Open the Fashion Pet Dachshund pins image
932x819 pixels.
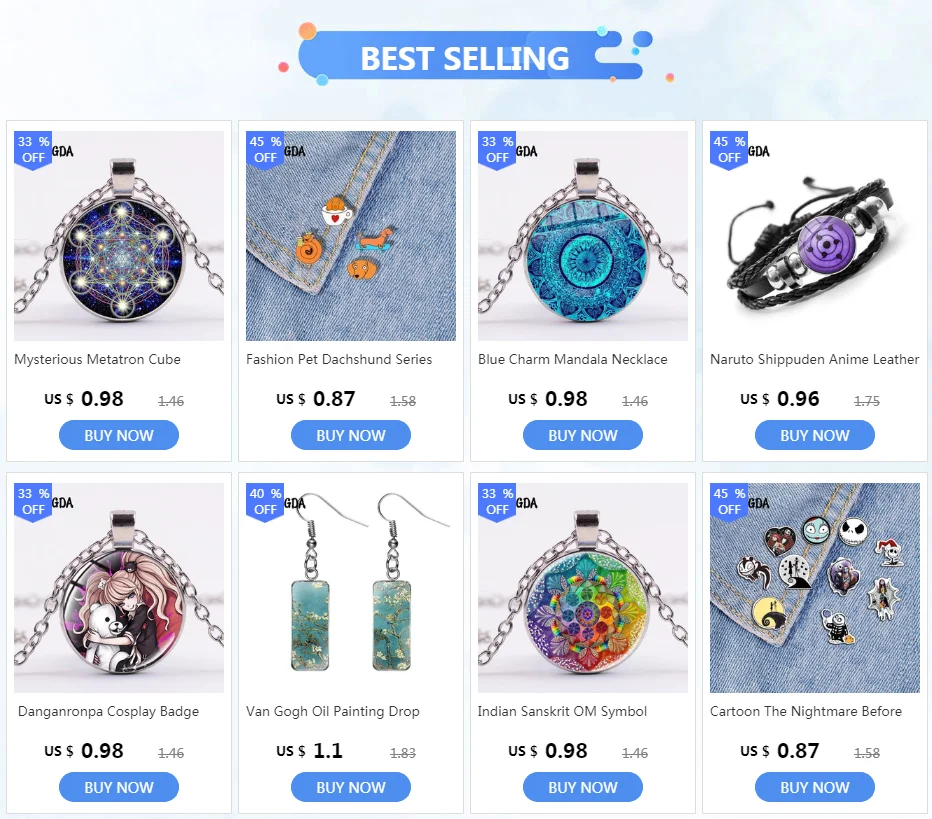click(351, 236)
